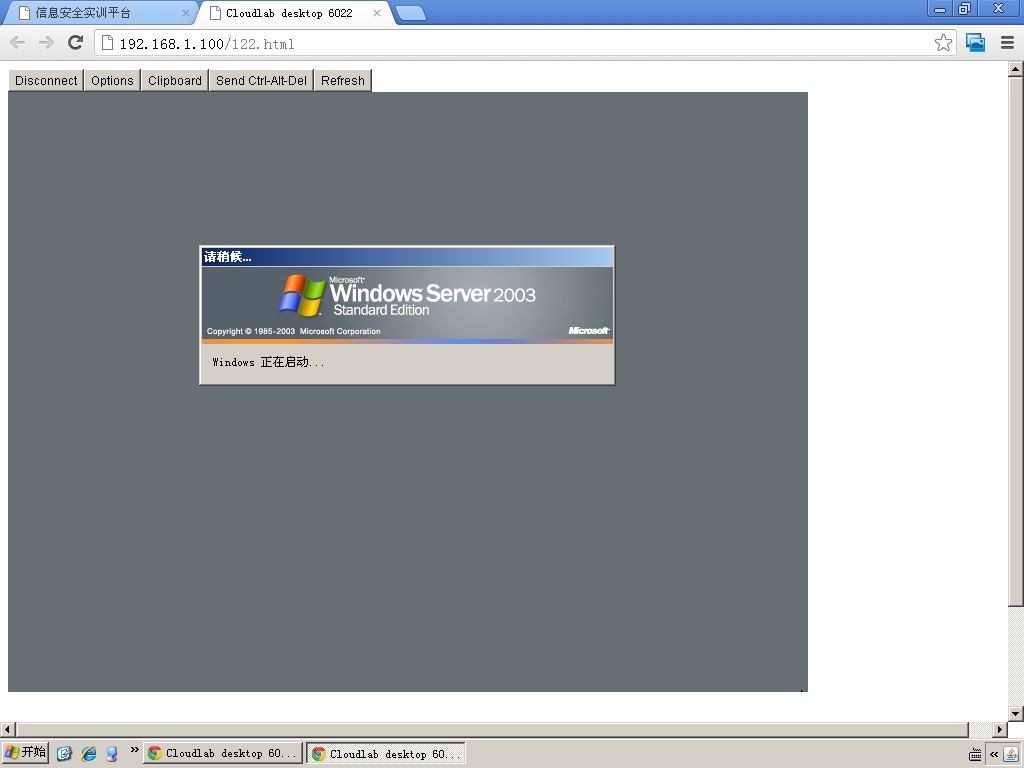
Task: Click the vertical scrollbar up arrow
Action: [x=1016, y=68]
